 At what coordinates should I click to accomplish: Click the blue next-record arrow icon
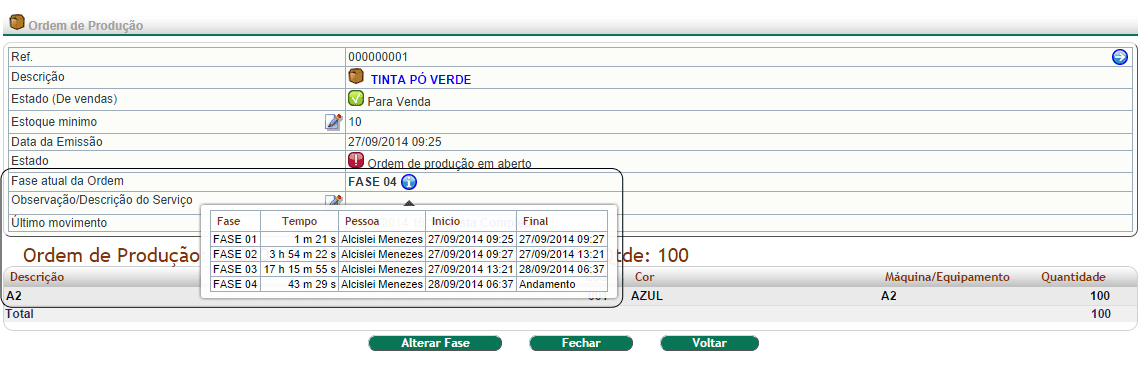(x=1119, y=57)
